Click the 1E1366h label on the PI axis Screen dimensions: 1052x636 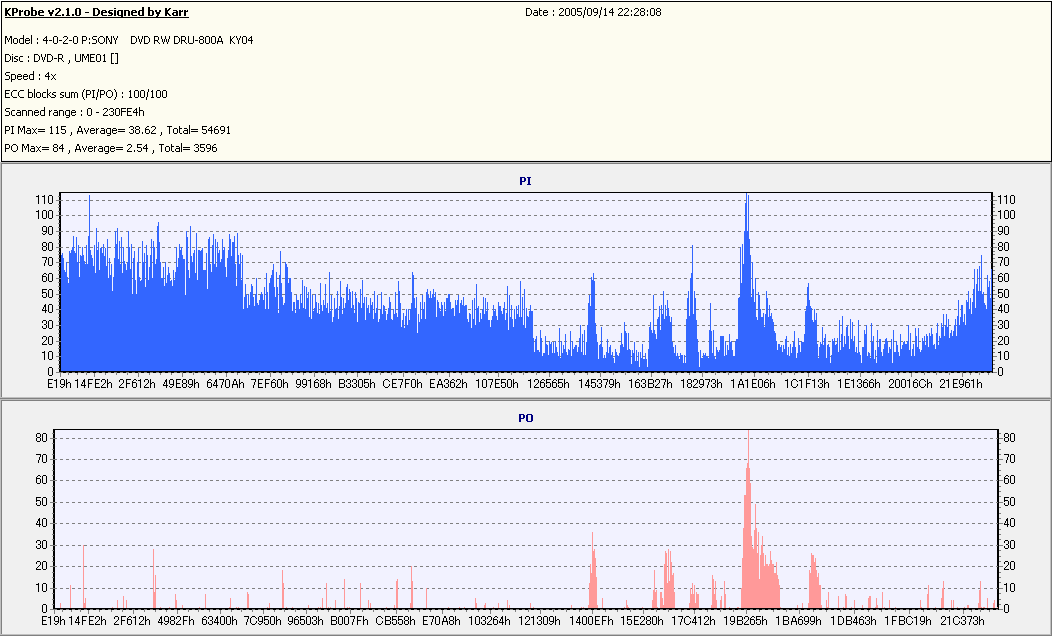(859, 384)
